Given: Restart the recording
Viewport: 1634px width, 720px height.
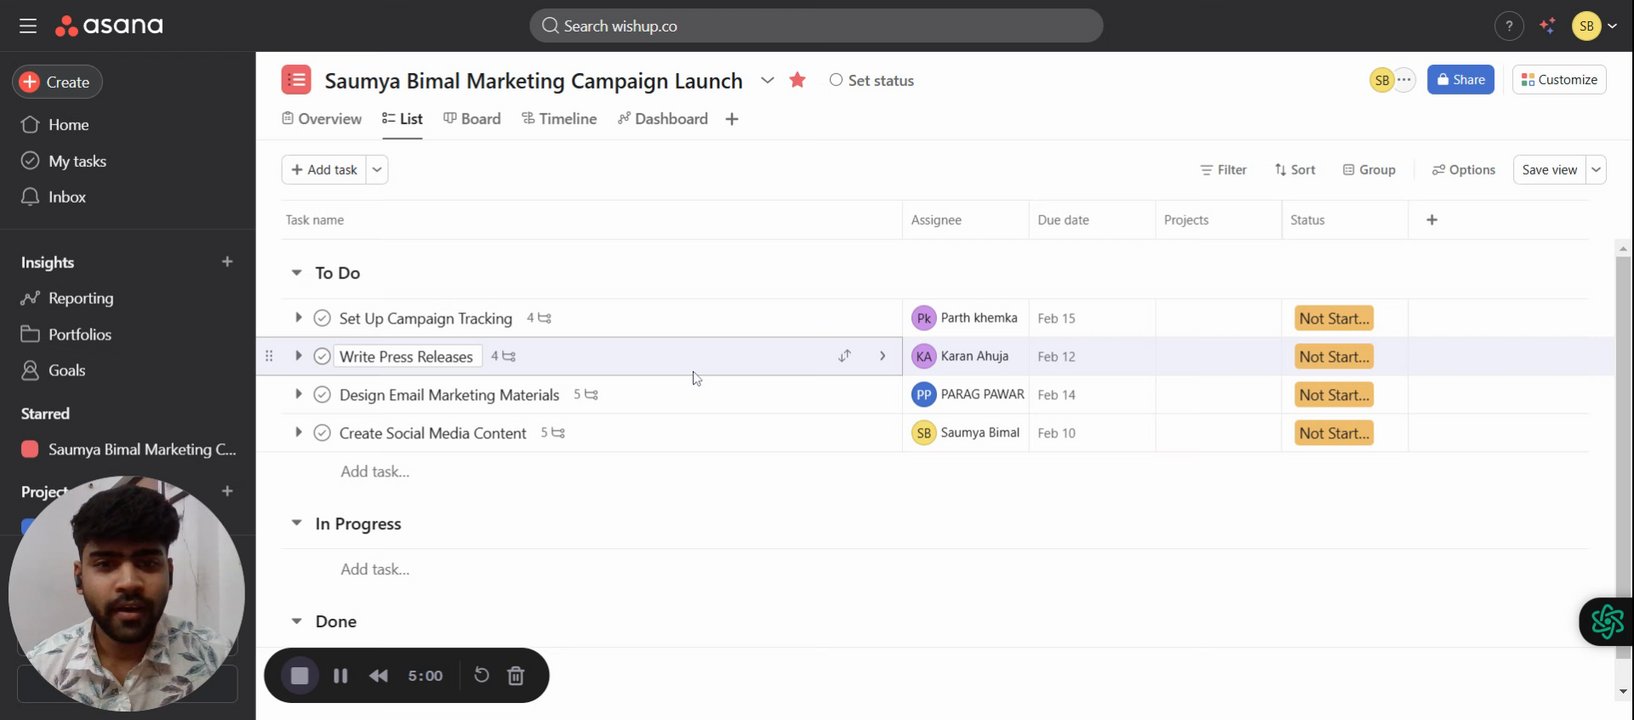Looking at the screenshot, I should click(481, 676).
